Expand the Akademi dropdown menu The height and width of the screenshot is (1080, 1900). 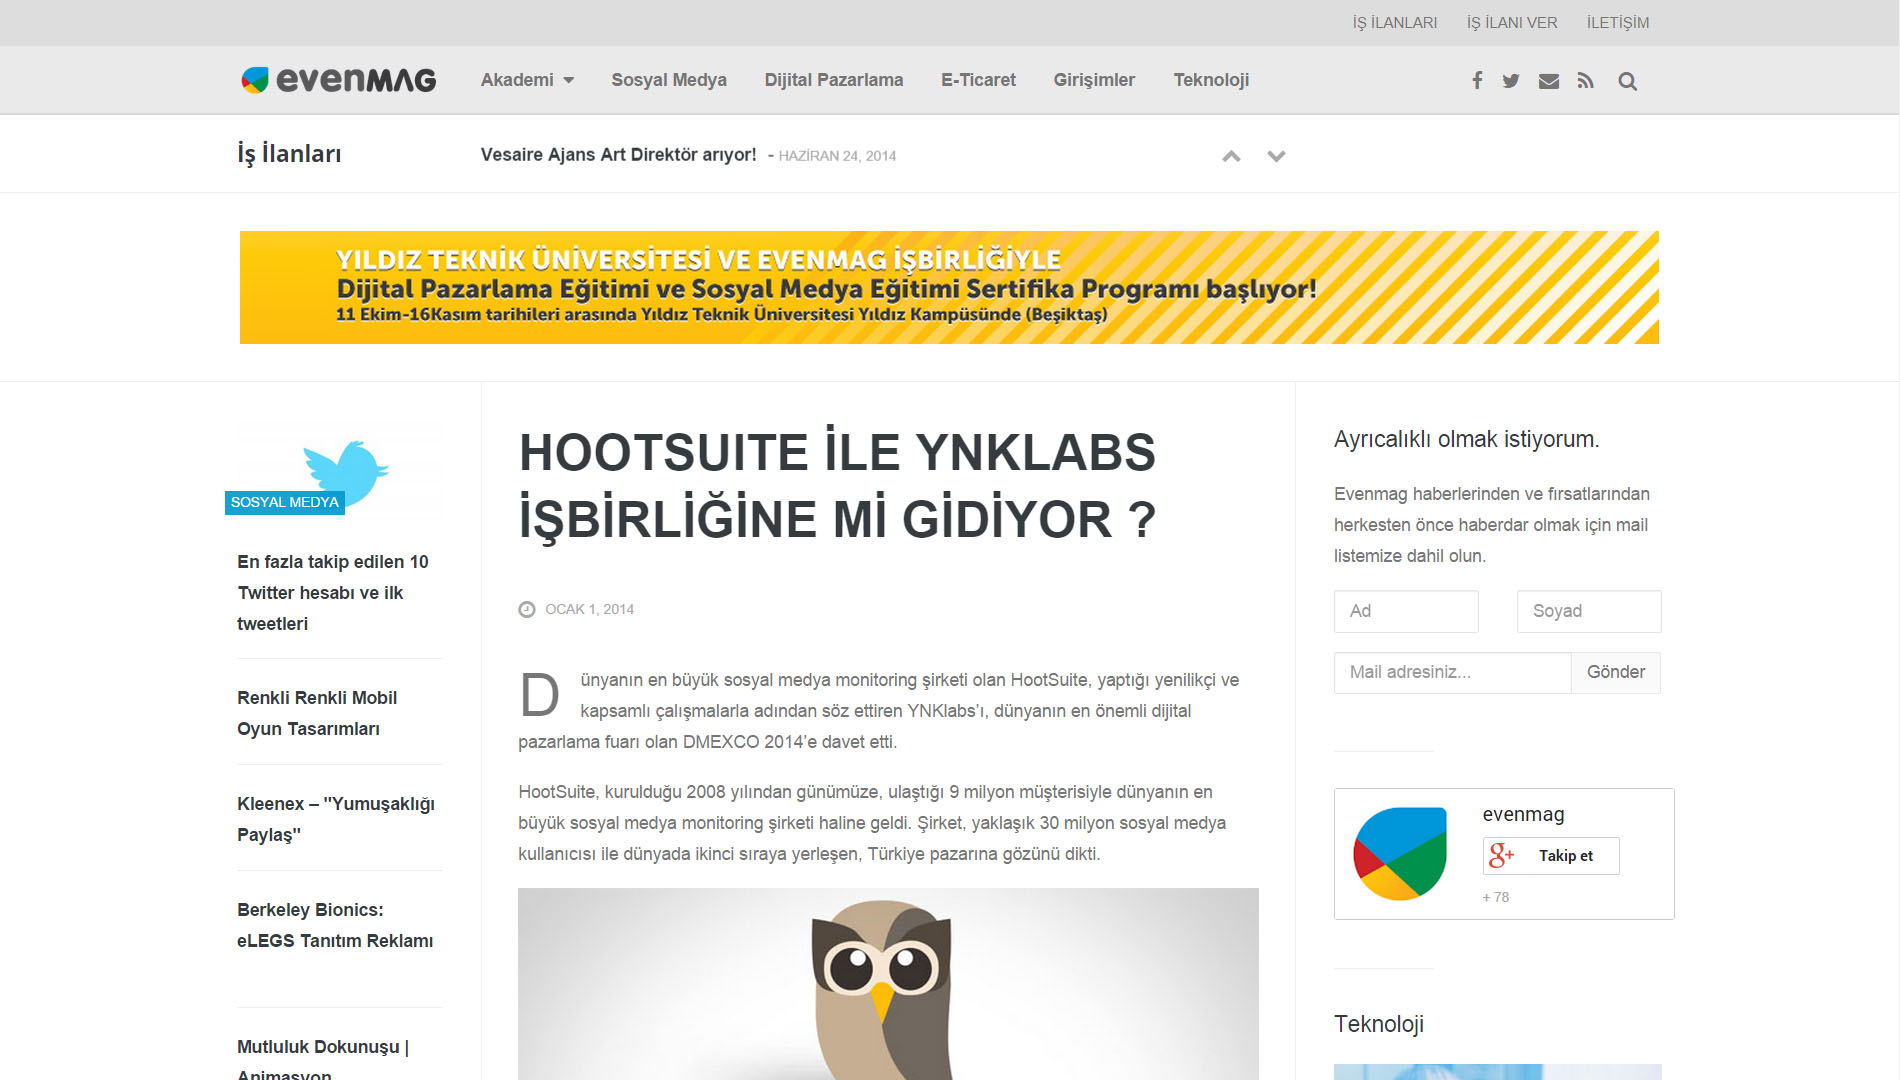527,80
